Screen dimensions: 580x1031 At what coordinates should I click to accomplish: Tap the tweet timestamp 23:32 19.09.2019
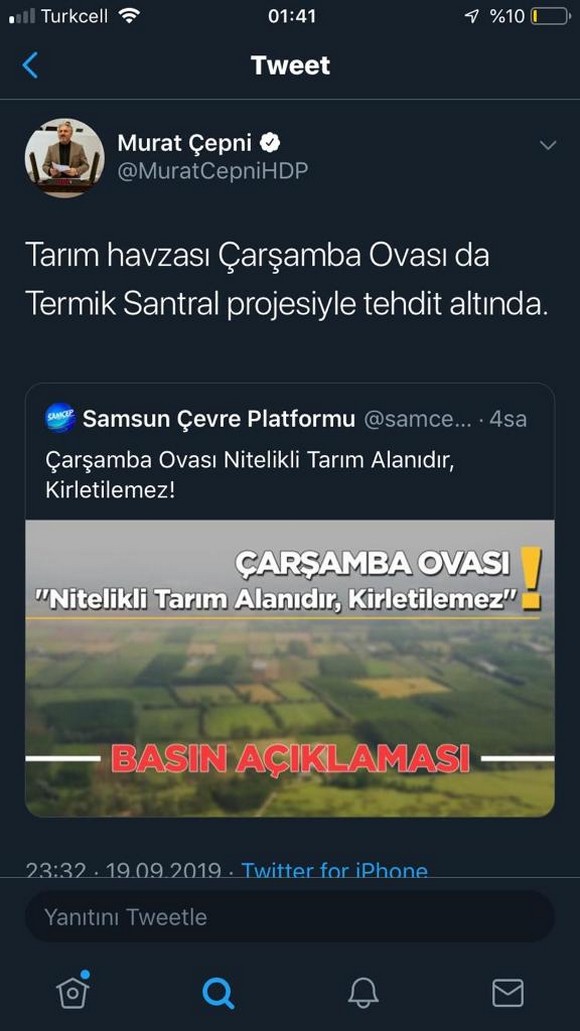point(123,869)
